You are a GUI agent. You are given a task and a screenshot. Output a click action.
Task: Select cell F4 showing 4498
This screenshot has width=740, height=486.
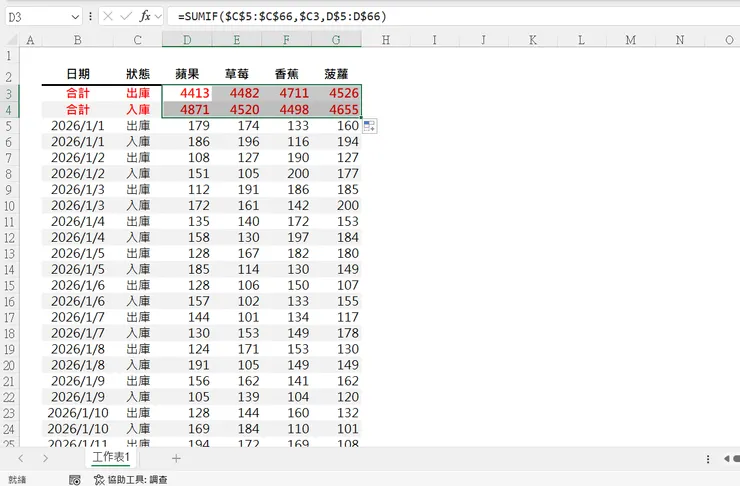pos(286,109)
